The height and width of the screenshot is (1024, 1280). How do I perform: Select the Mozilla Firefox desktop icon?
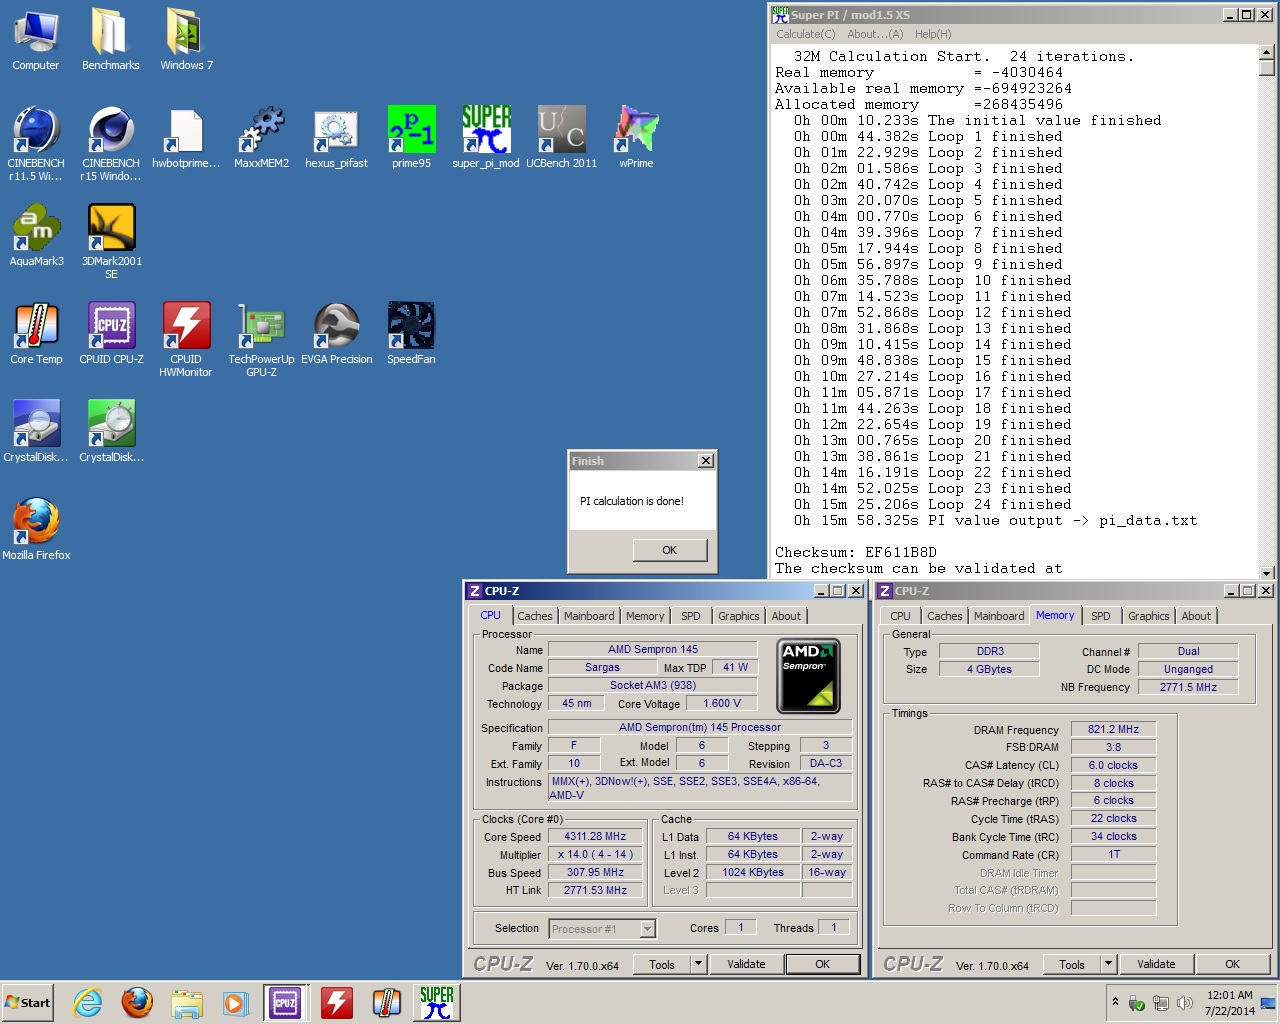click(x=36, y=530)
